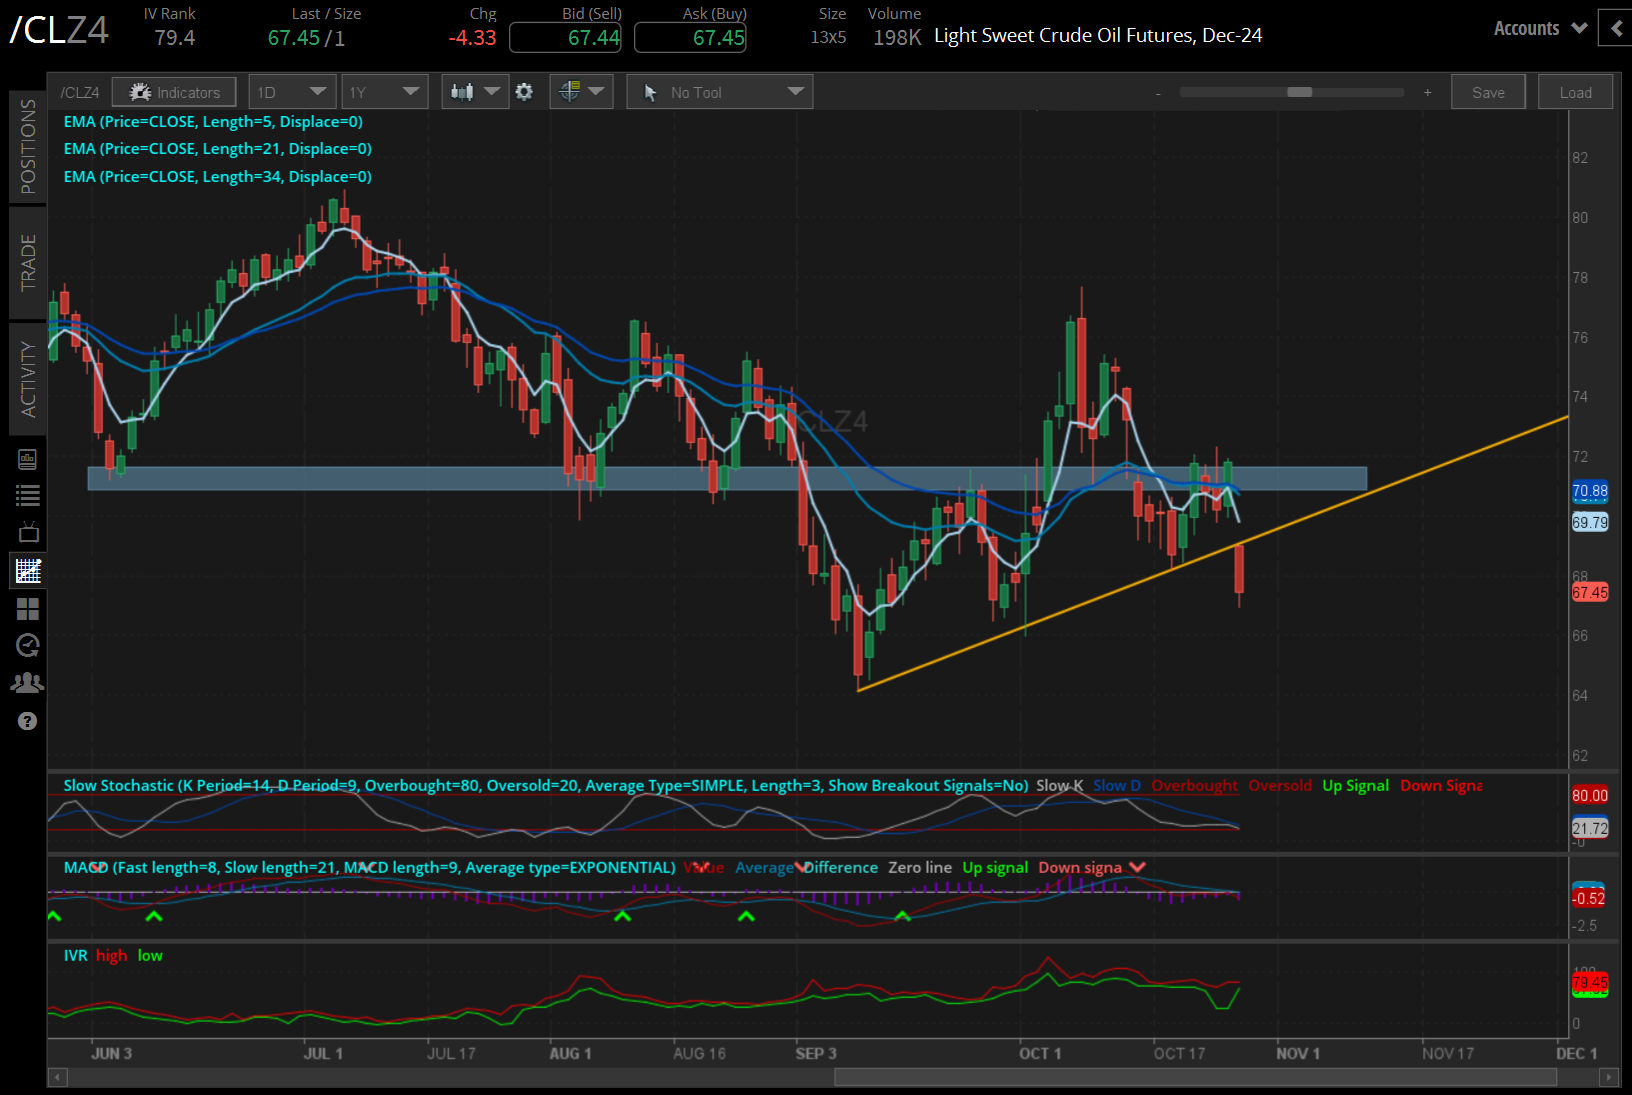Switch to the TRADE tab
This screenshot has height=1095, width=1632.
27,263
